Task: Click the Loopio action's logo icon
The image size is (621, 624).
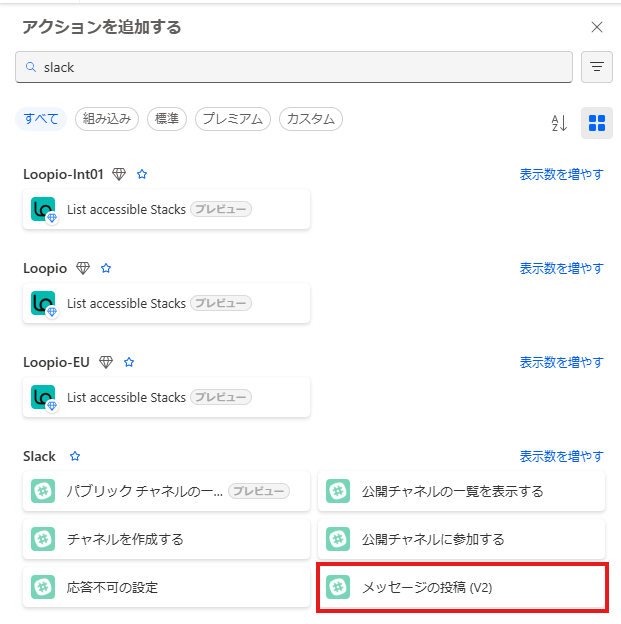Action: (43, 303)
